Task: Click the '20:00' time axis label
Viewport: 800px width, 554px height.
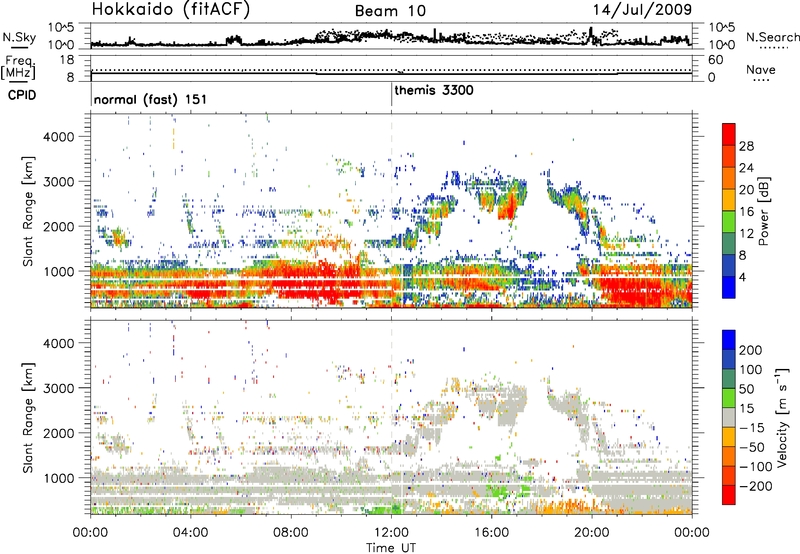Action: (592, 533)
